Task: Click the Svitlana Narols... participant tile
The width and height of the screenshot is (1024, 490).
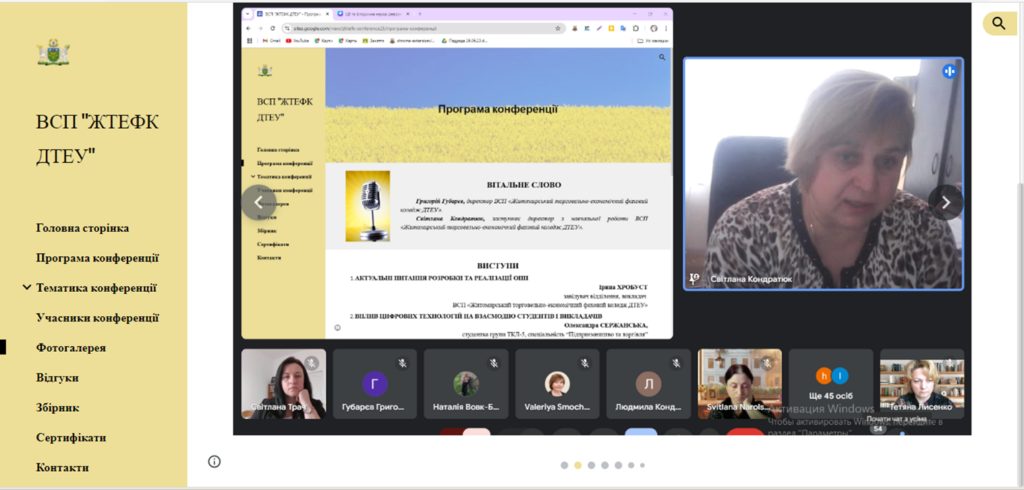Action: [739, 384]
